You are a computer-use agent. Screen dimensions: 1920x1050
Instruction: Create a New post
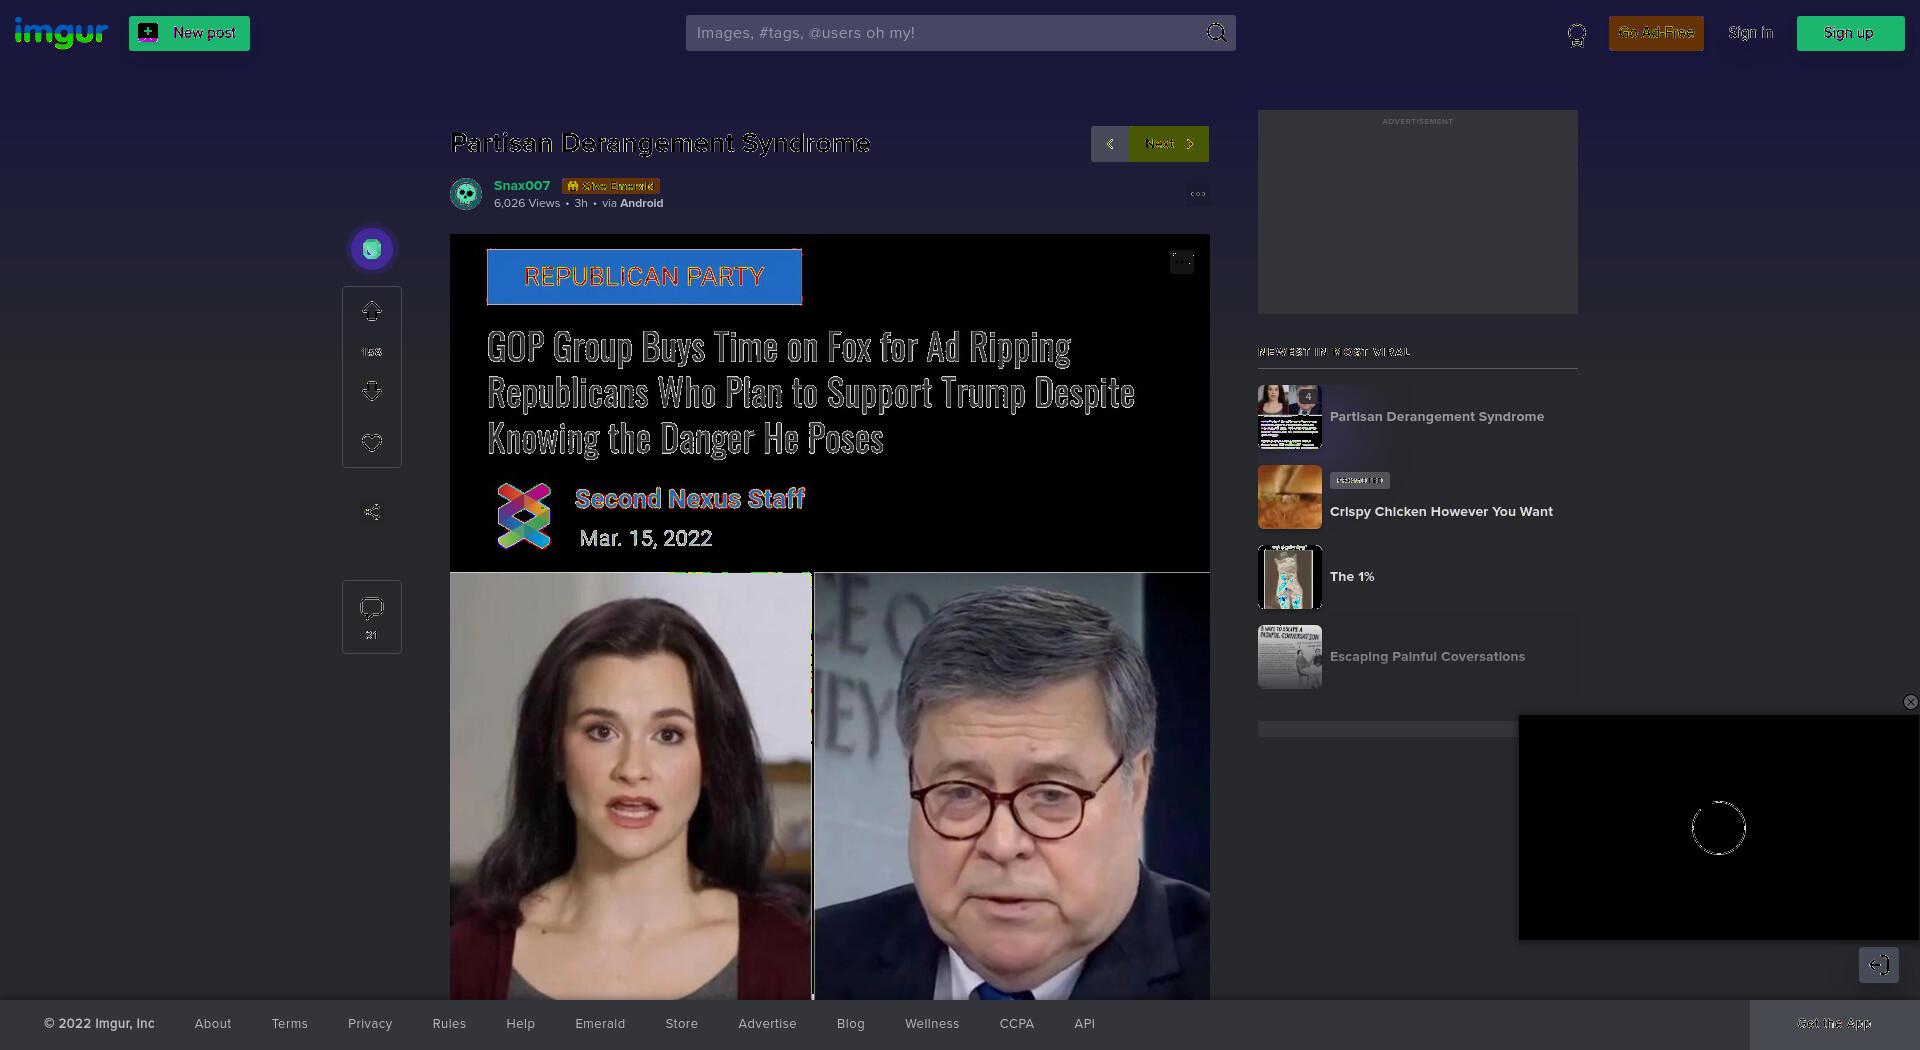(x=189, y=33)
